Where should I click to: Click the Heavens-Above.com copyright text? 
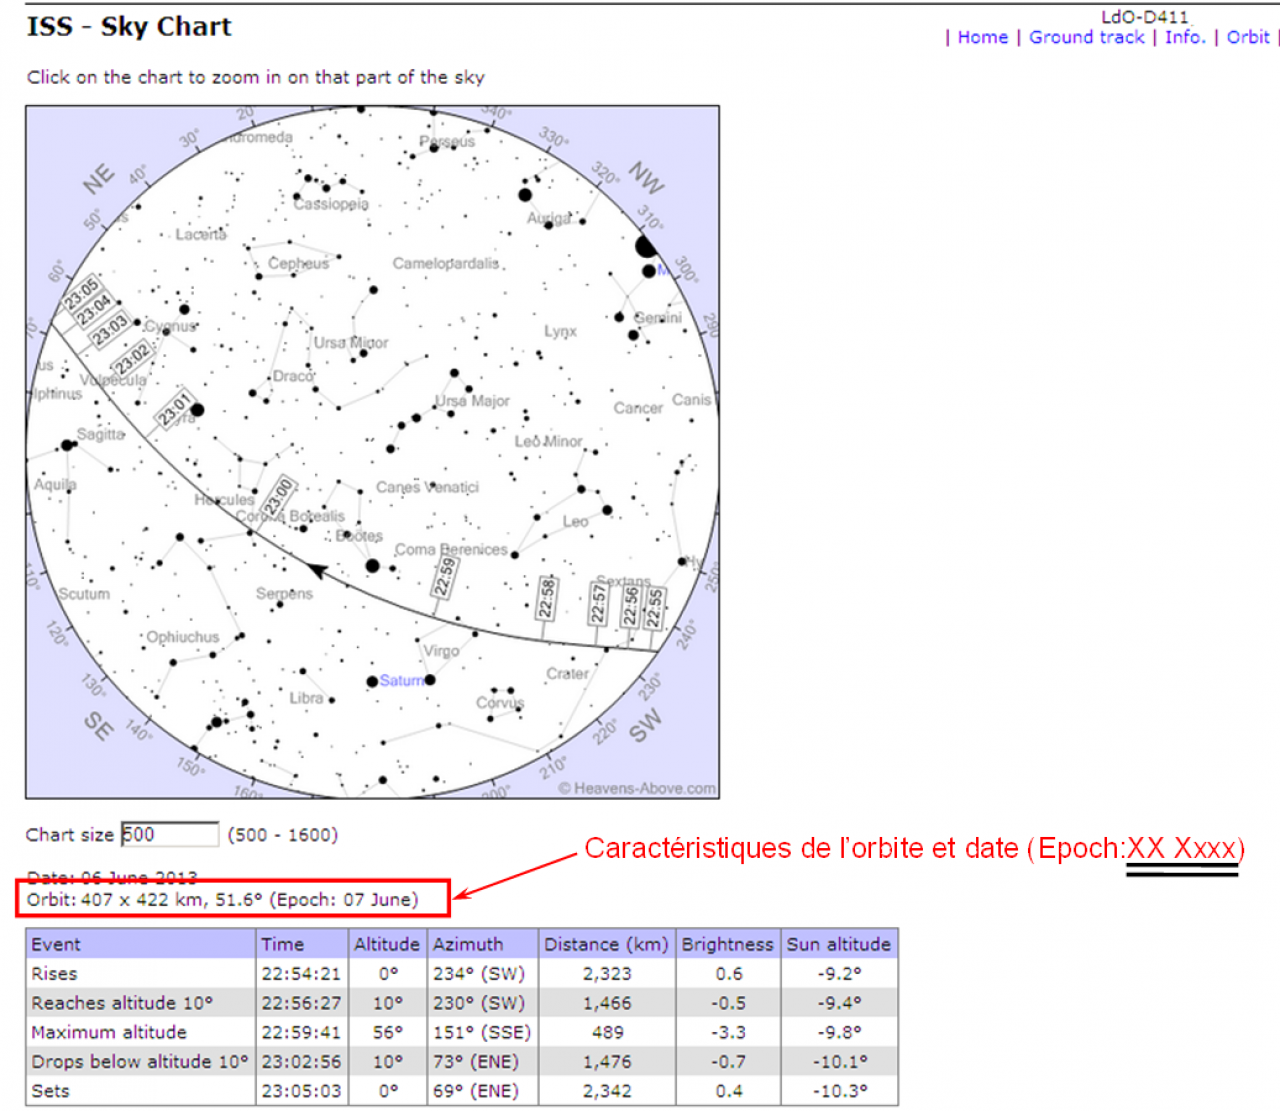(x=637, y=788)
